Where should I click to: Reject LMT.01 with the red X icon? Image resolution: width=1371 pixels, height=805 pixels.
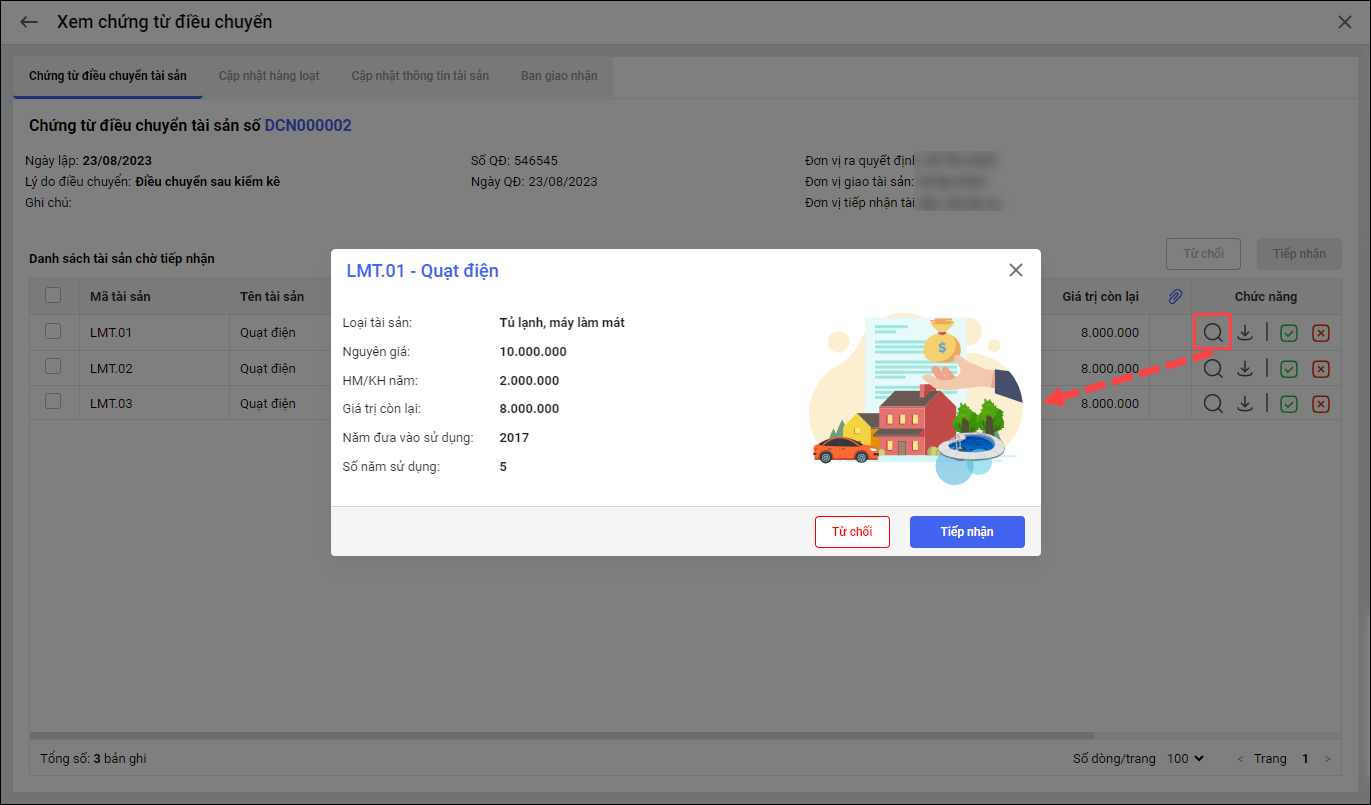[x=1321, y=334]
